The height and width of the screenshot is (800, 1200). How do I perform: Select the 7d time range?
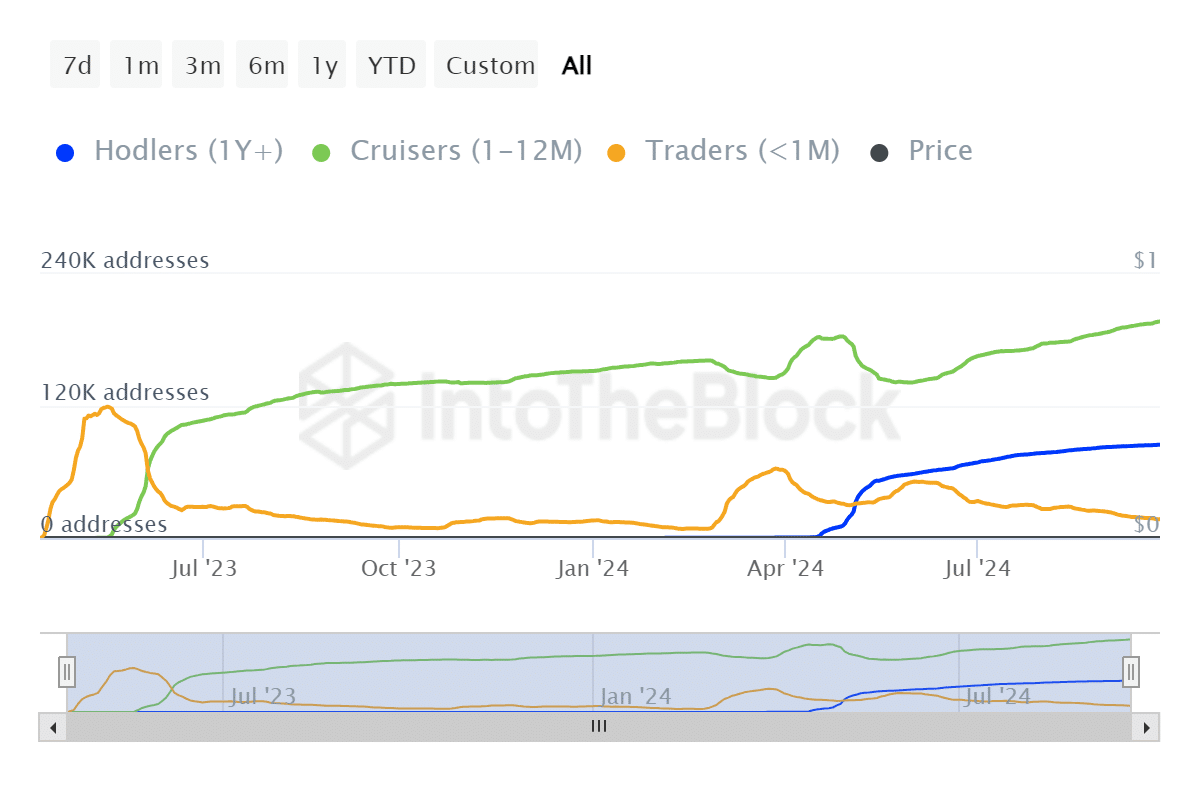click(x=76, y=66)
